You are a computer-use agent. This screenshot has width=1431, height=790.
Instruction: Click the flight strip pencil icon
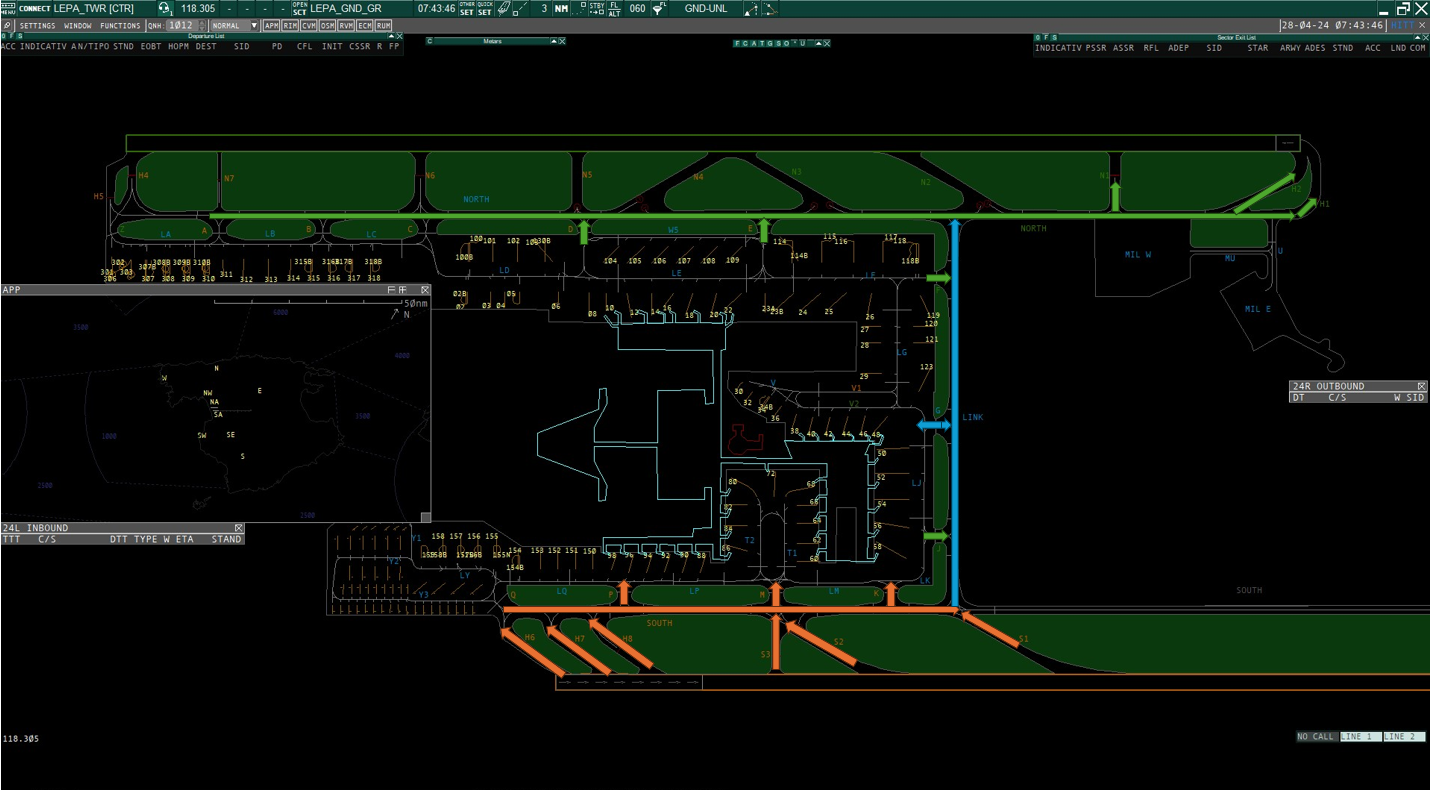[x=504, y=8]
